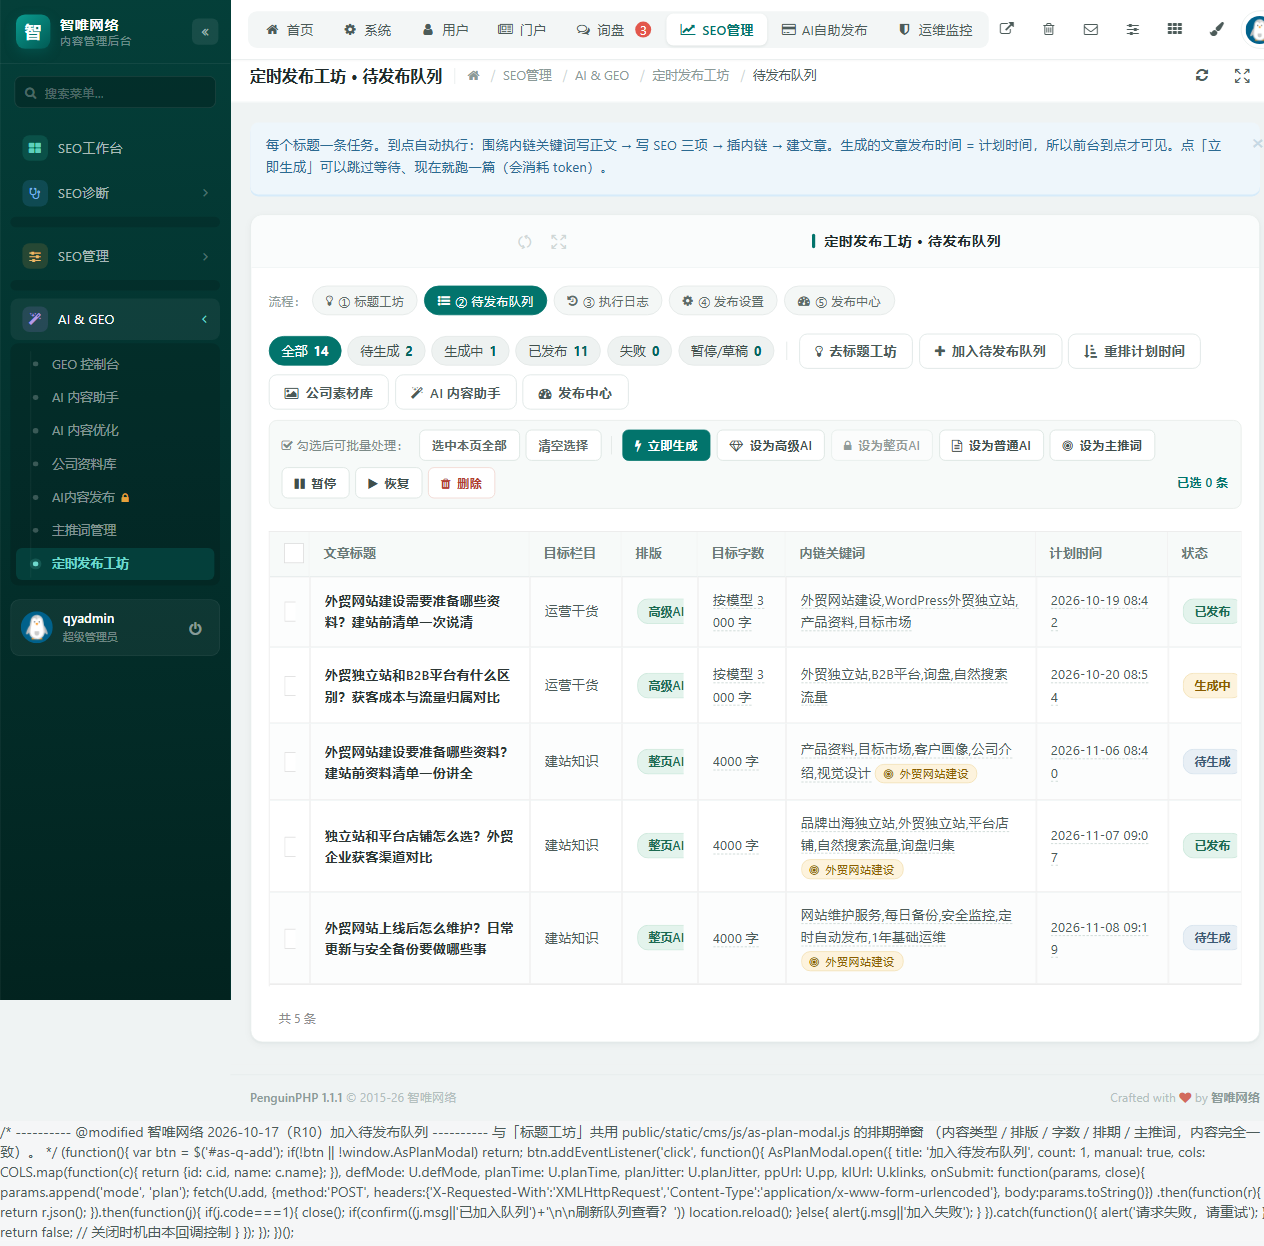This screenshot has width=1264, height=1246.
Task: Open the sliders settings icon in top bar
Action: click(1133, 29)
